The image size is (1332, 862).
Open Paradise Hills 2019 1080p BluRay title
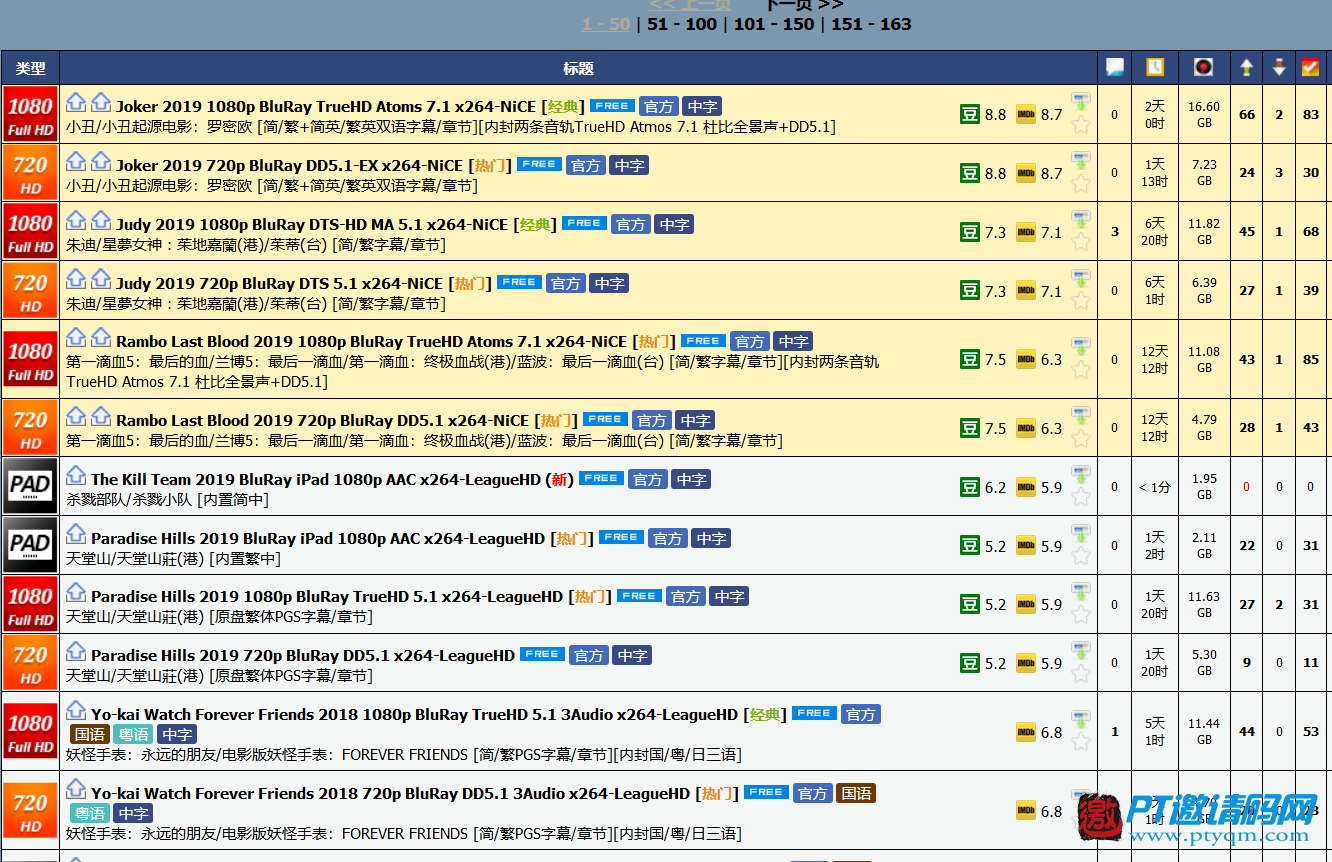coord(327,596)
